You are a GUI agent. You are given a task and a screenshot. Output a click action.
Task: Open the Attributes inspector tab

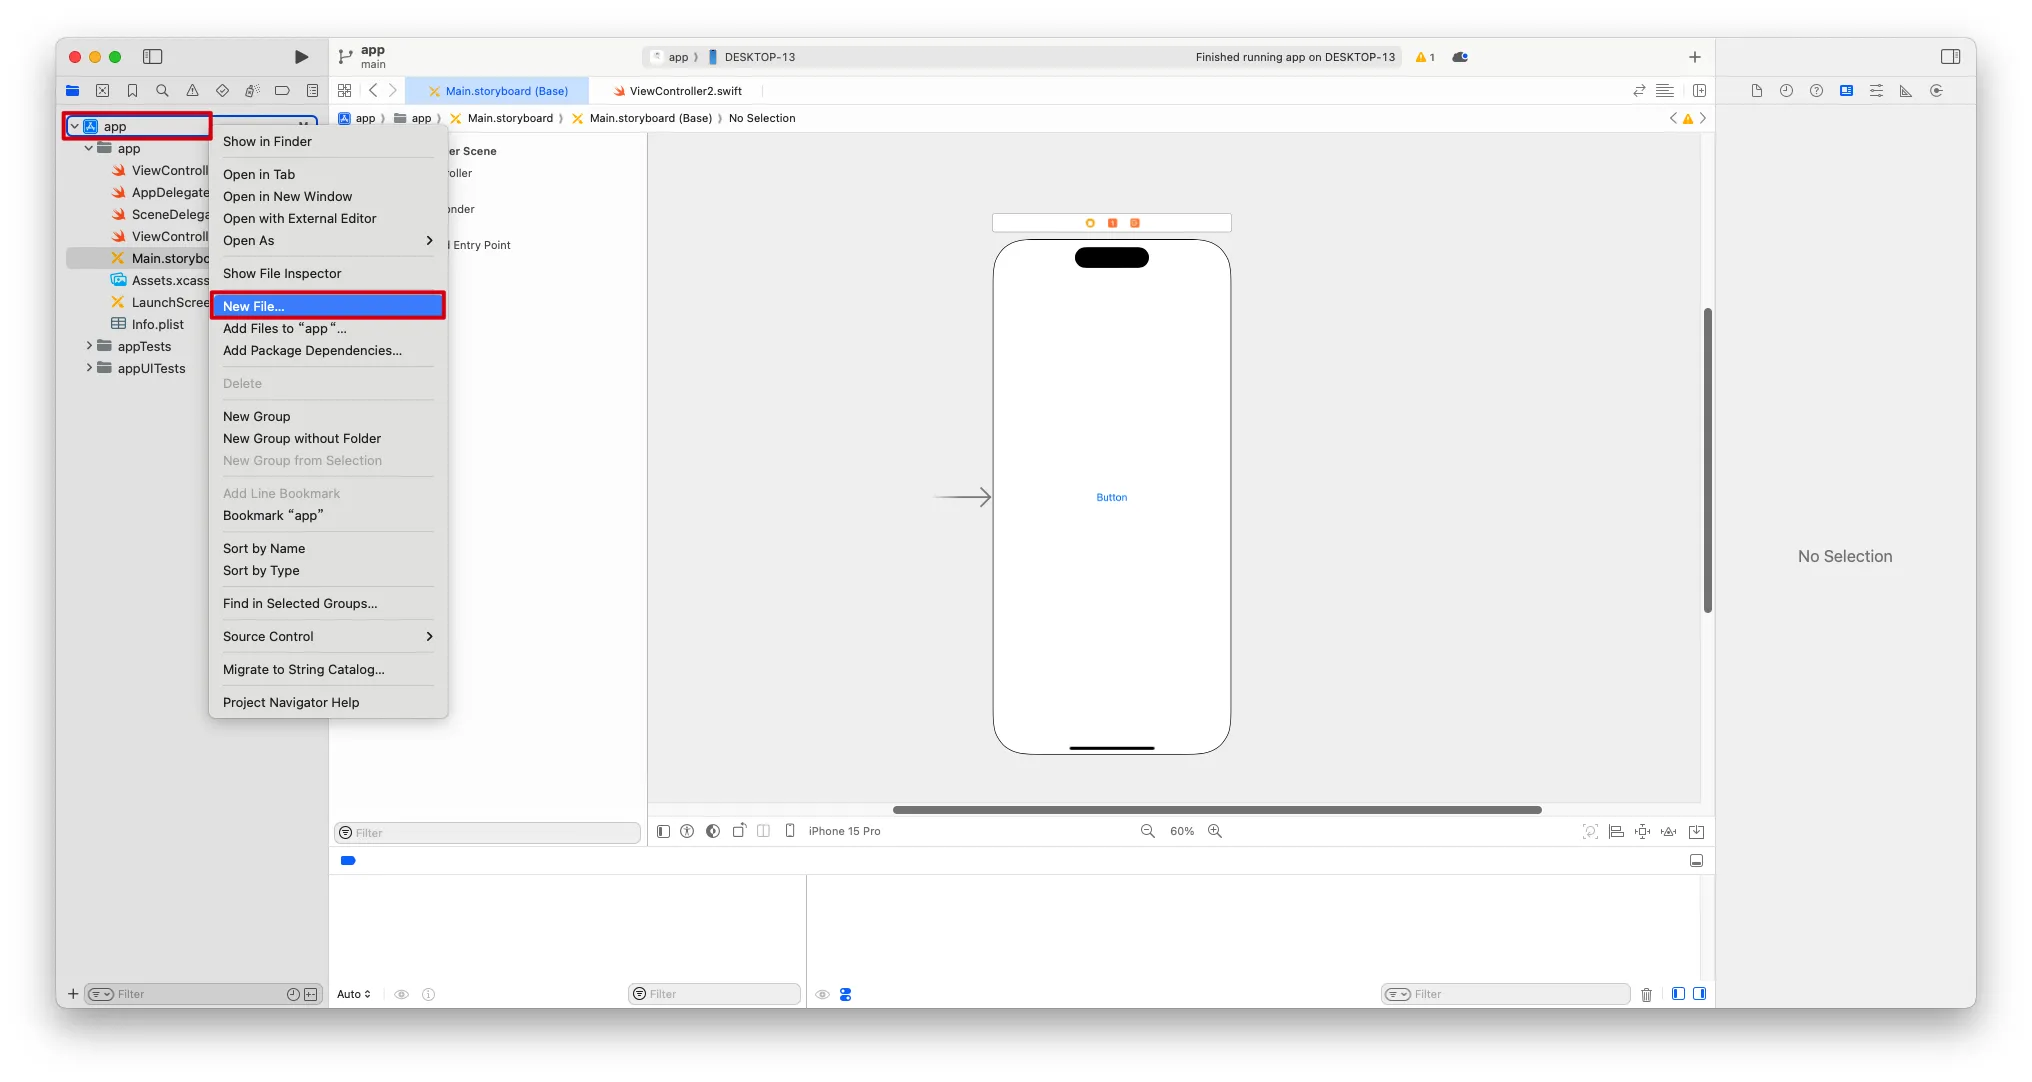tap(1876, 91)
